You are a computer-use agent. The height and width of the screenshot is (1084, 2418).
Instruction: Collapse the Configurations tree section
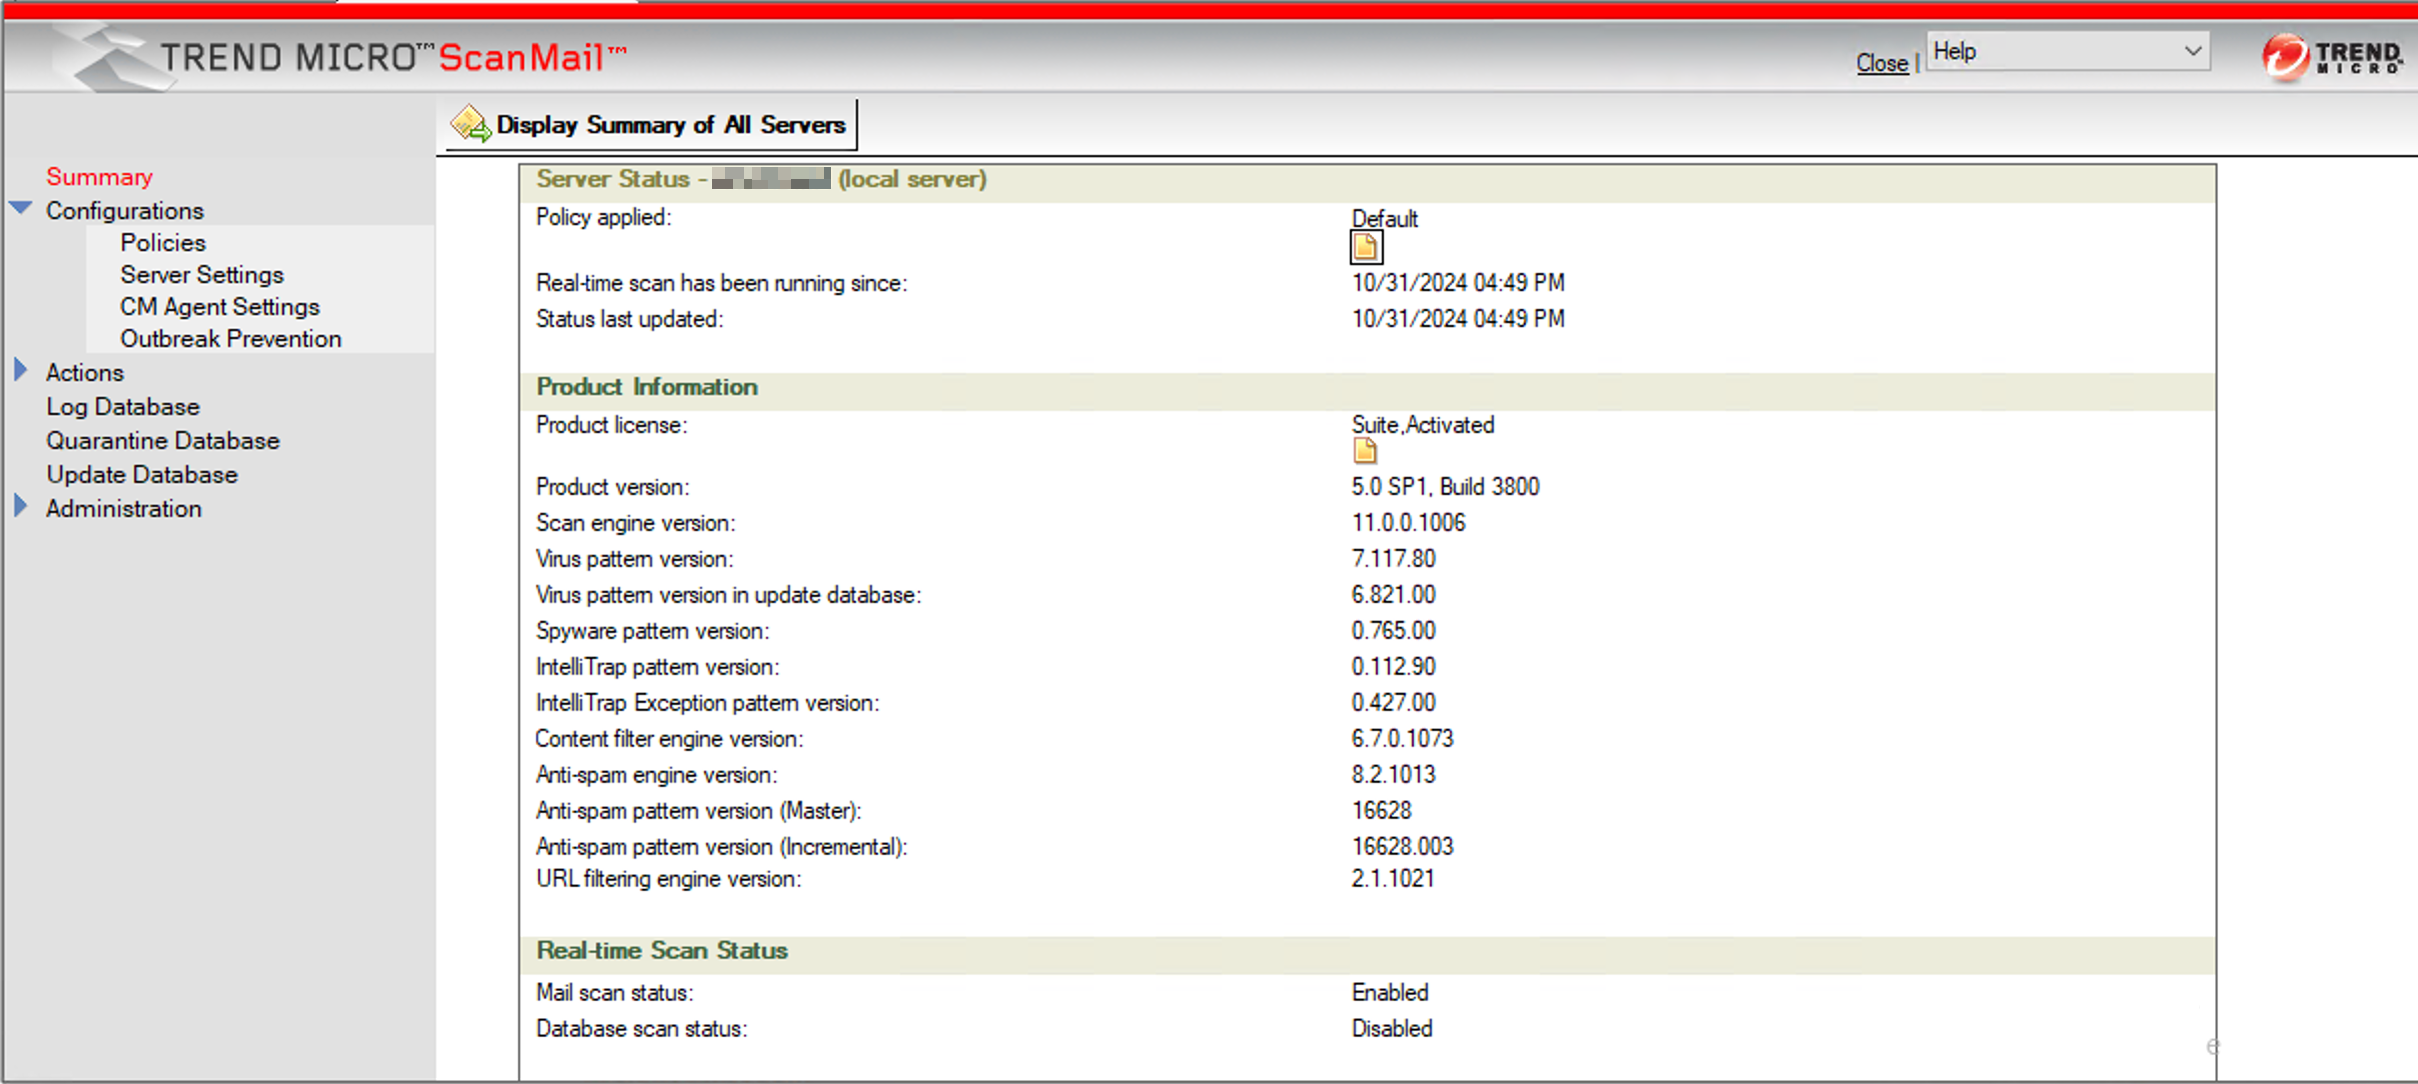click(x=21, y=209)
